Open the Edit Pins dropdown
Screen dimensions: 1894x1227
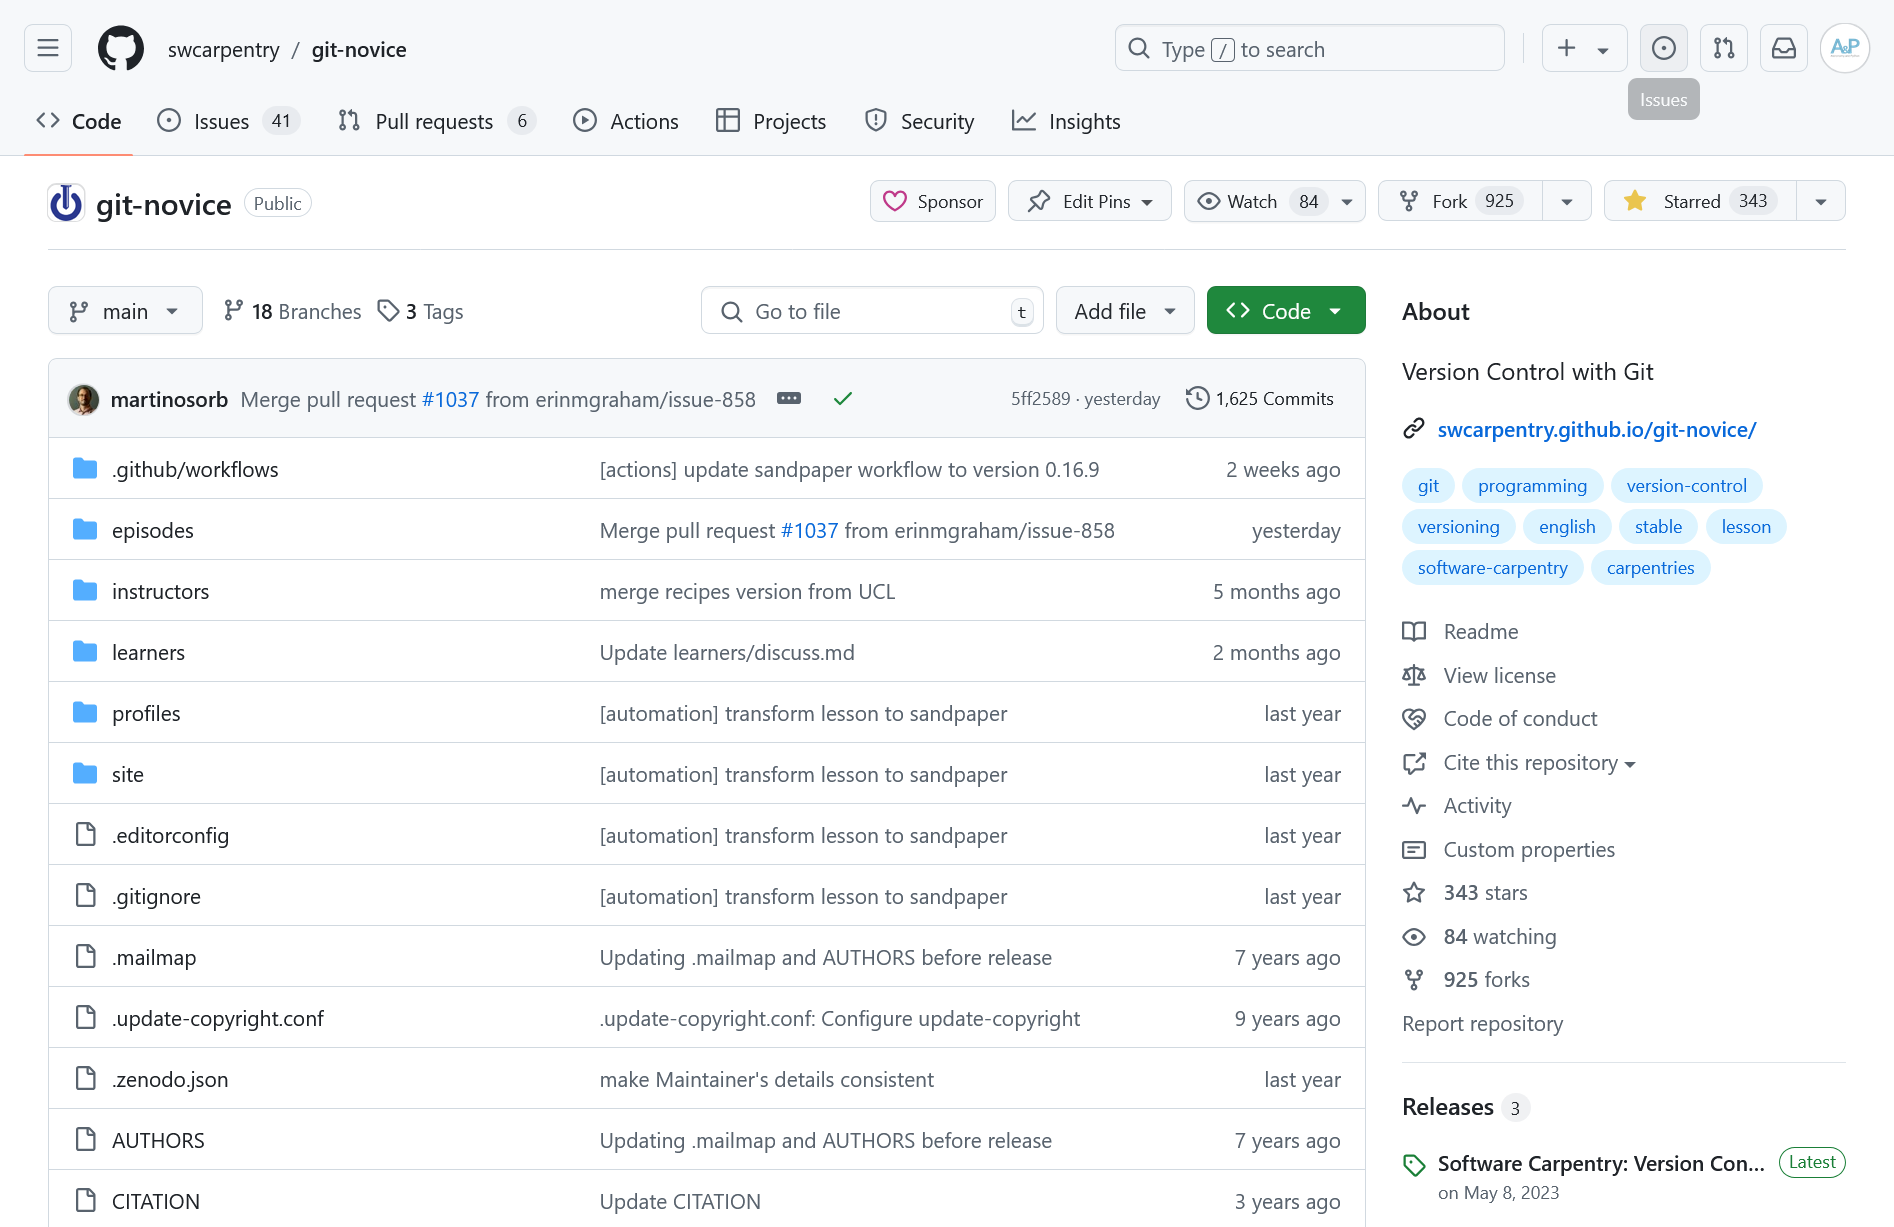(1090, 201)
